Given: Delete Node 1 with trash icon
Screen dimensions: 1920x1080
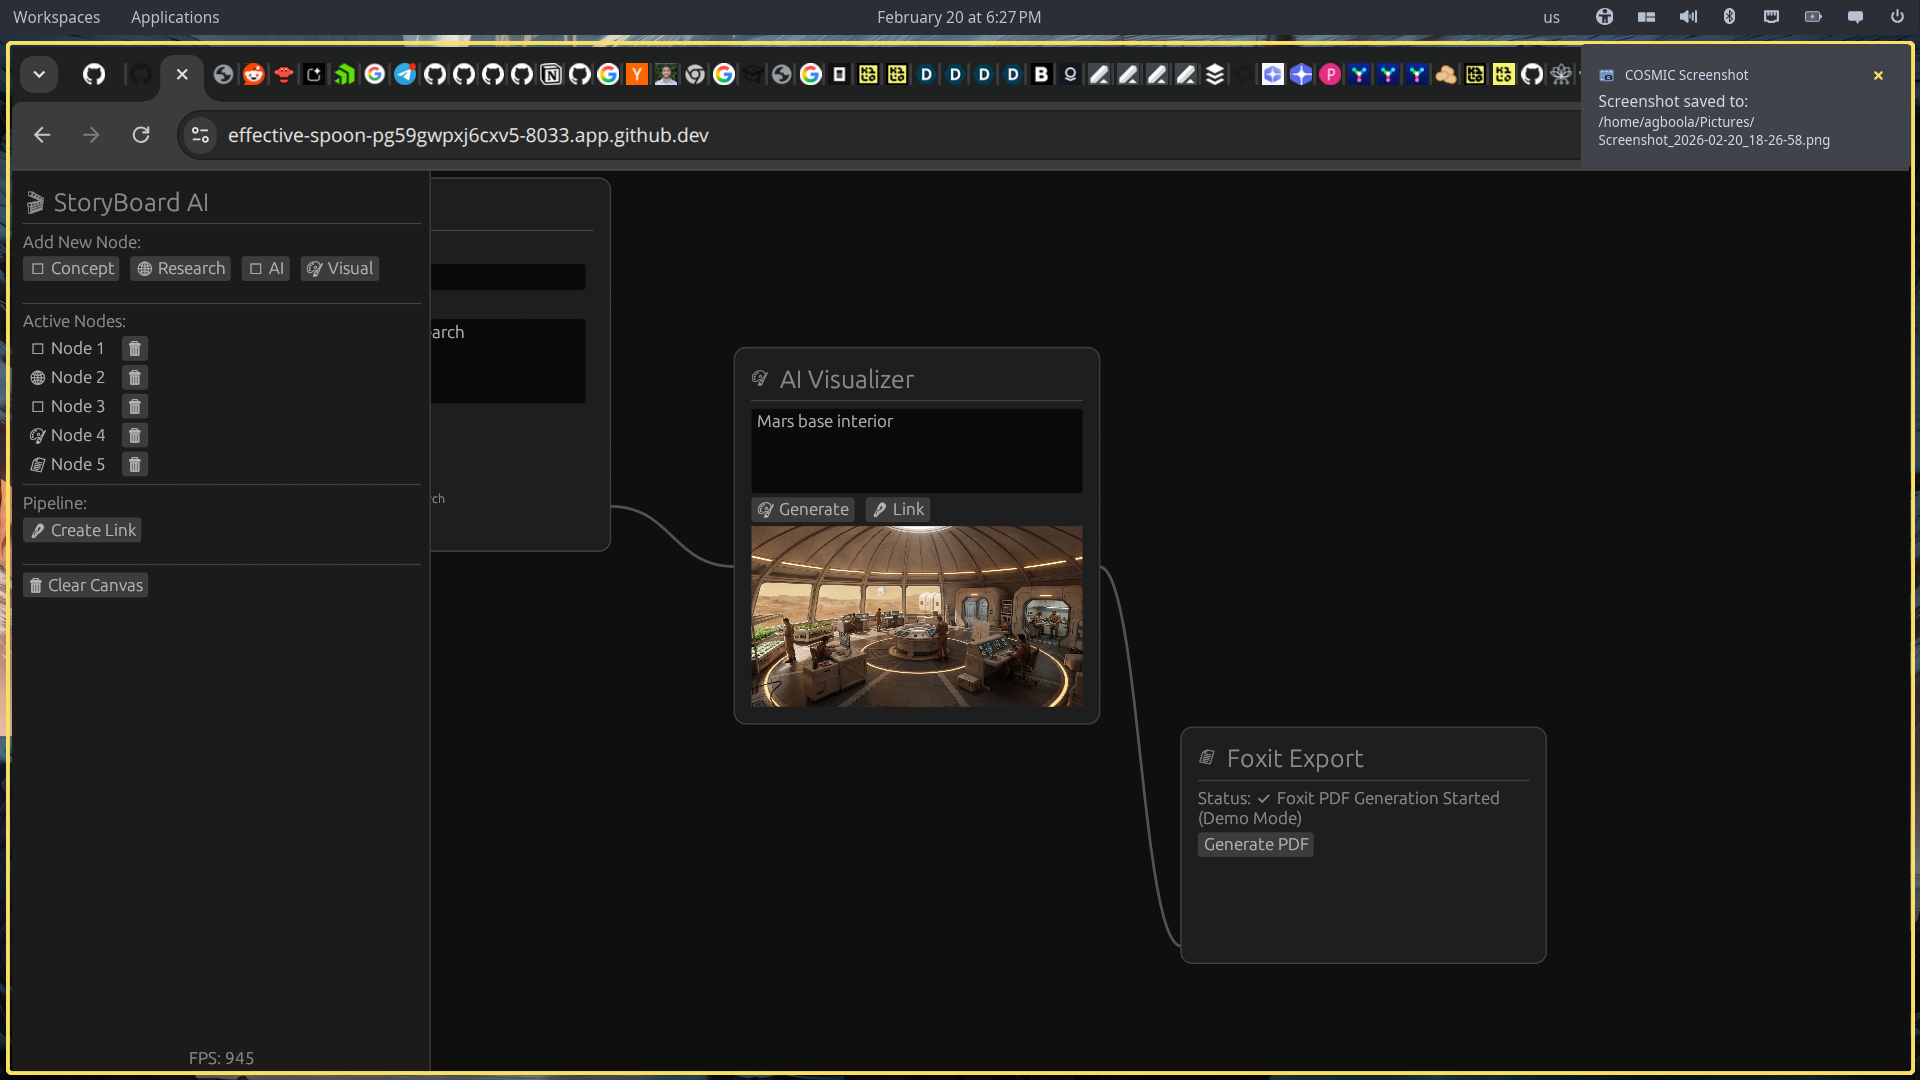Looking at the screenshot, I should click(134, 348).
